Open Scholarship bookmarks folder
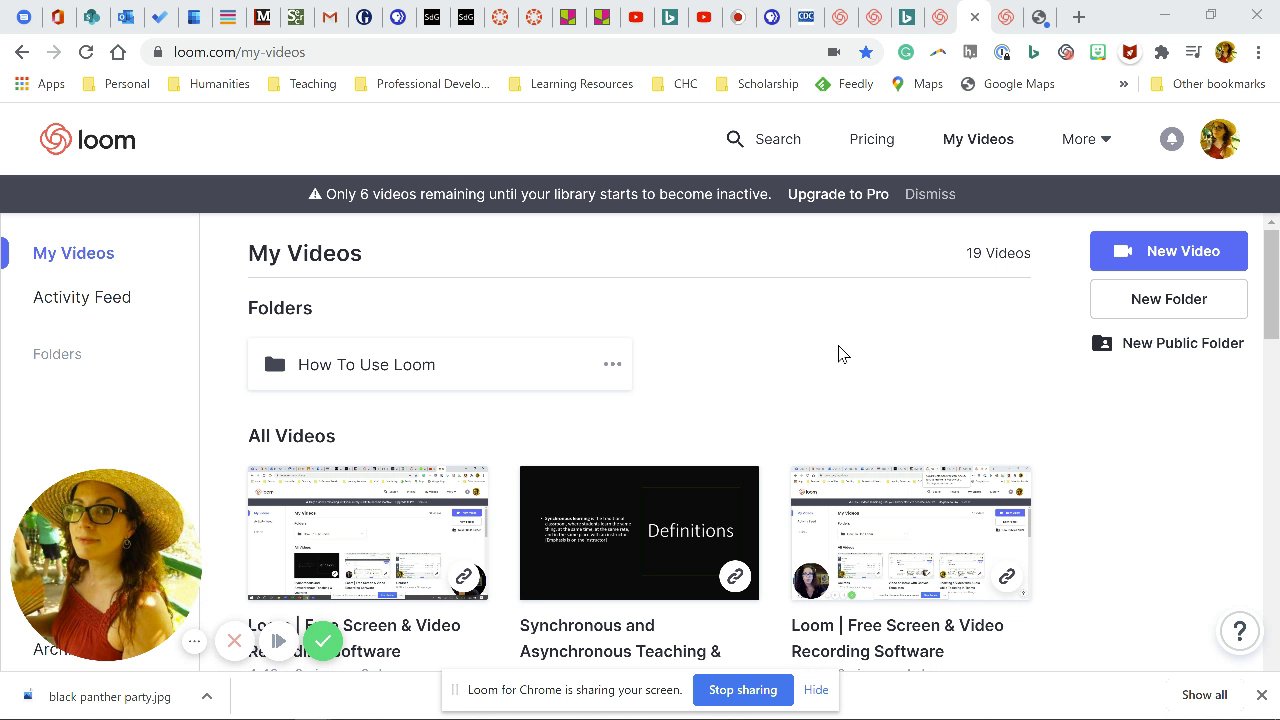 (757, 84)
